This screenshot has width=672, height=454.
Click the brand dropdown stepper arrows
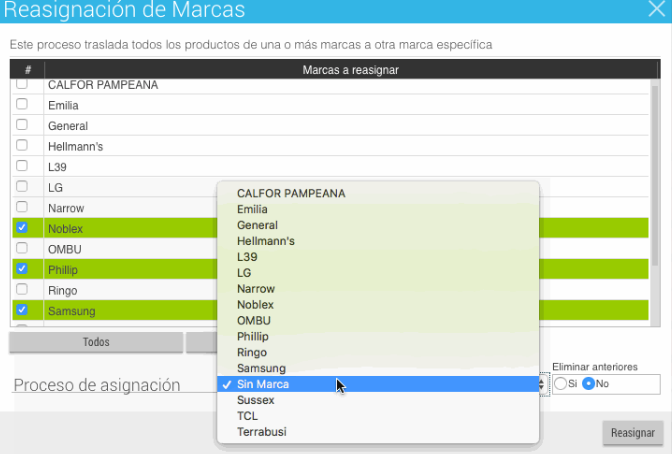pyautogui.click(x=542, y=384)
